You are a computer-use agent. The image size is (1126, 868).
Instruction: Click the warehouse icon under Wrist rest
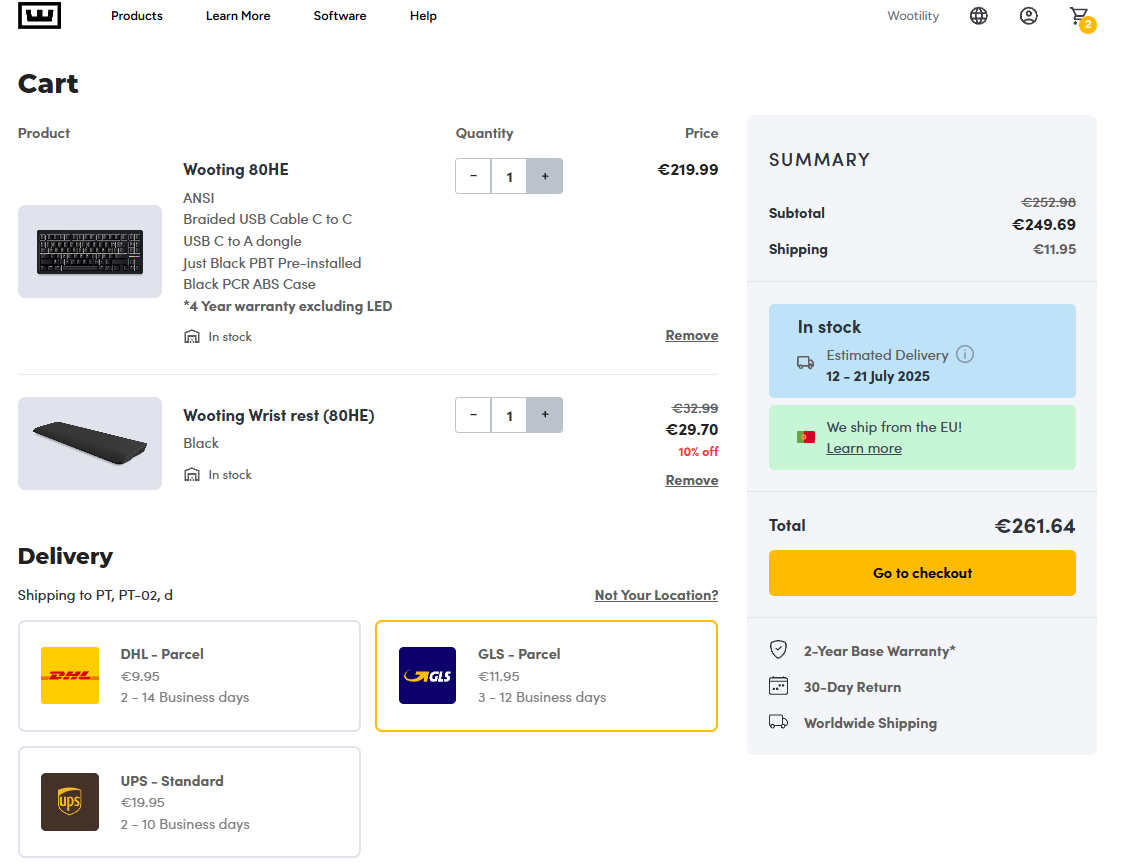click(x=192, y=474)
